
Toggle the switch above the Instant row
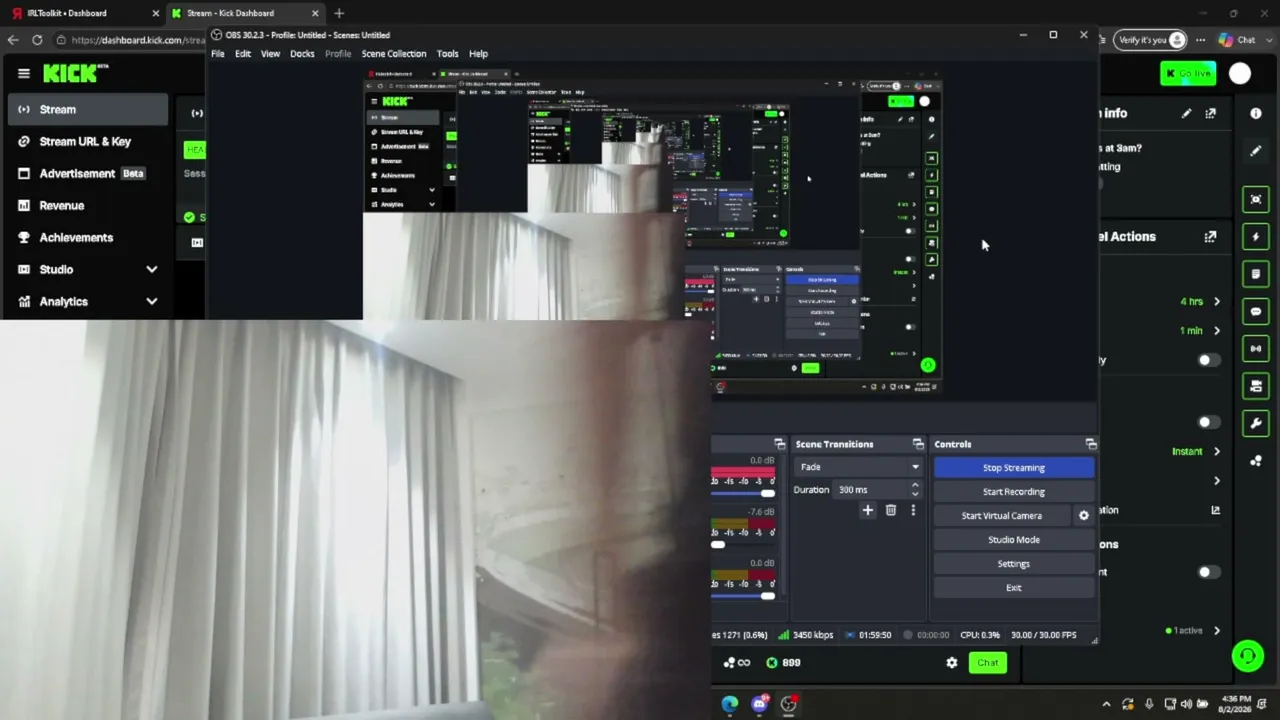pos(1208,422)
